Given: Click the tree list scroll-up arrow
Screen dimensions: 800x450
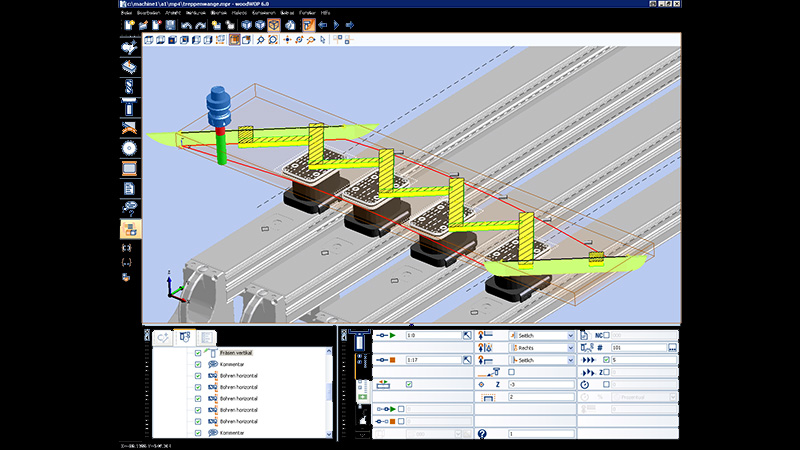Looking at the screenshot, I should (x=329, y=352).
